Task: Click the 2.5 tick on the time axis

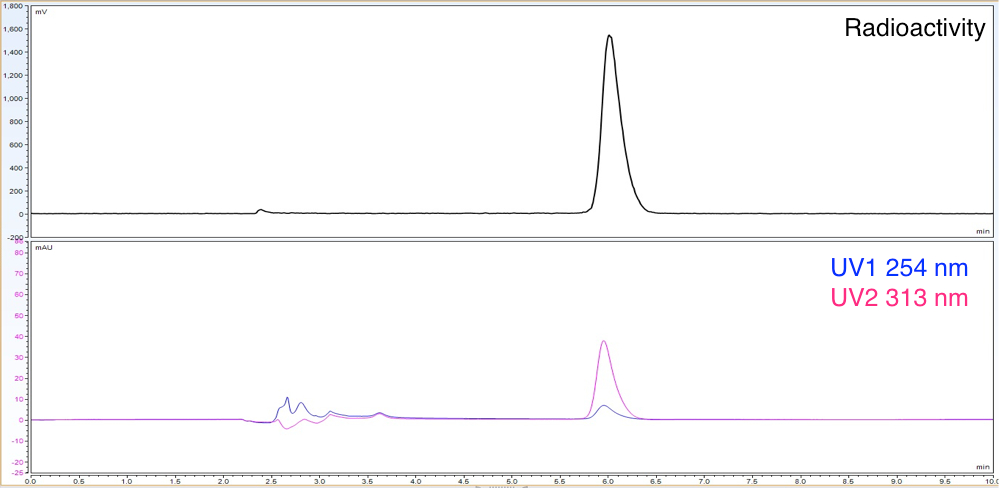Action: [x=271, y=481]
